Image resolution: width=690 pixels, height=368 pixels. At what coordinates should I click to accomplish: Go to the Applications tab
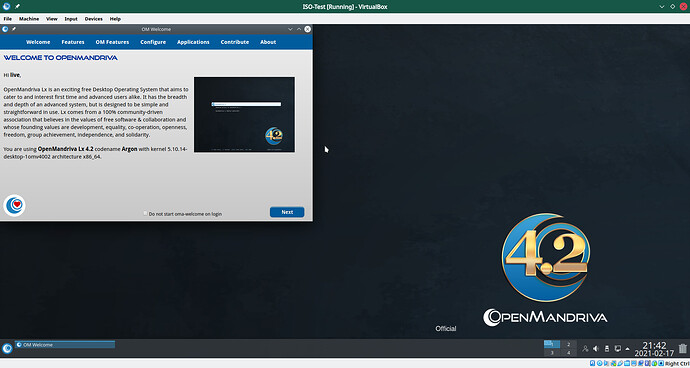pos(193,42)
